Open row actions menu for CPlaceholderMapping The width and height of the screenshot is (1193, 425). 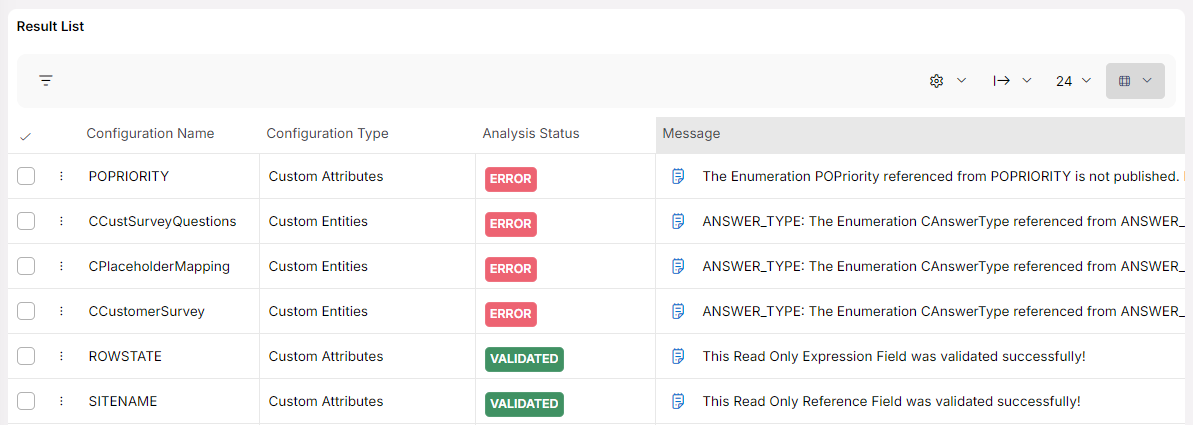(62, 266)
